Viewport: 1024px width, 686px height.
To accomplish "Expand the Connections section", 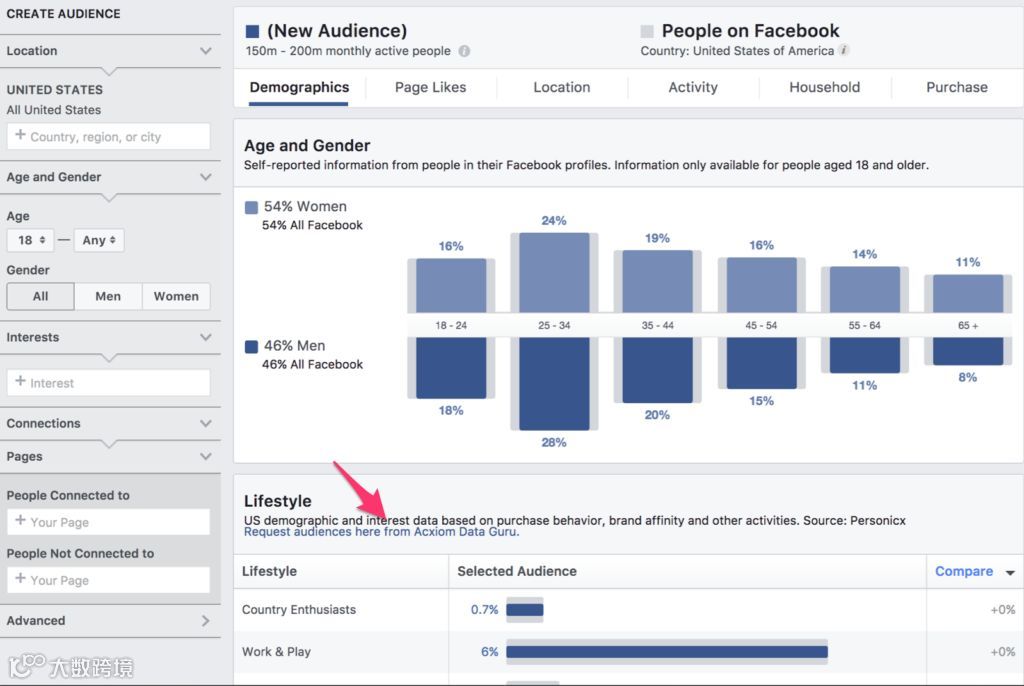I will point(206,423).
